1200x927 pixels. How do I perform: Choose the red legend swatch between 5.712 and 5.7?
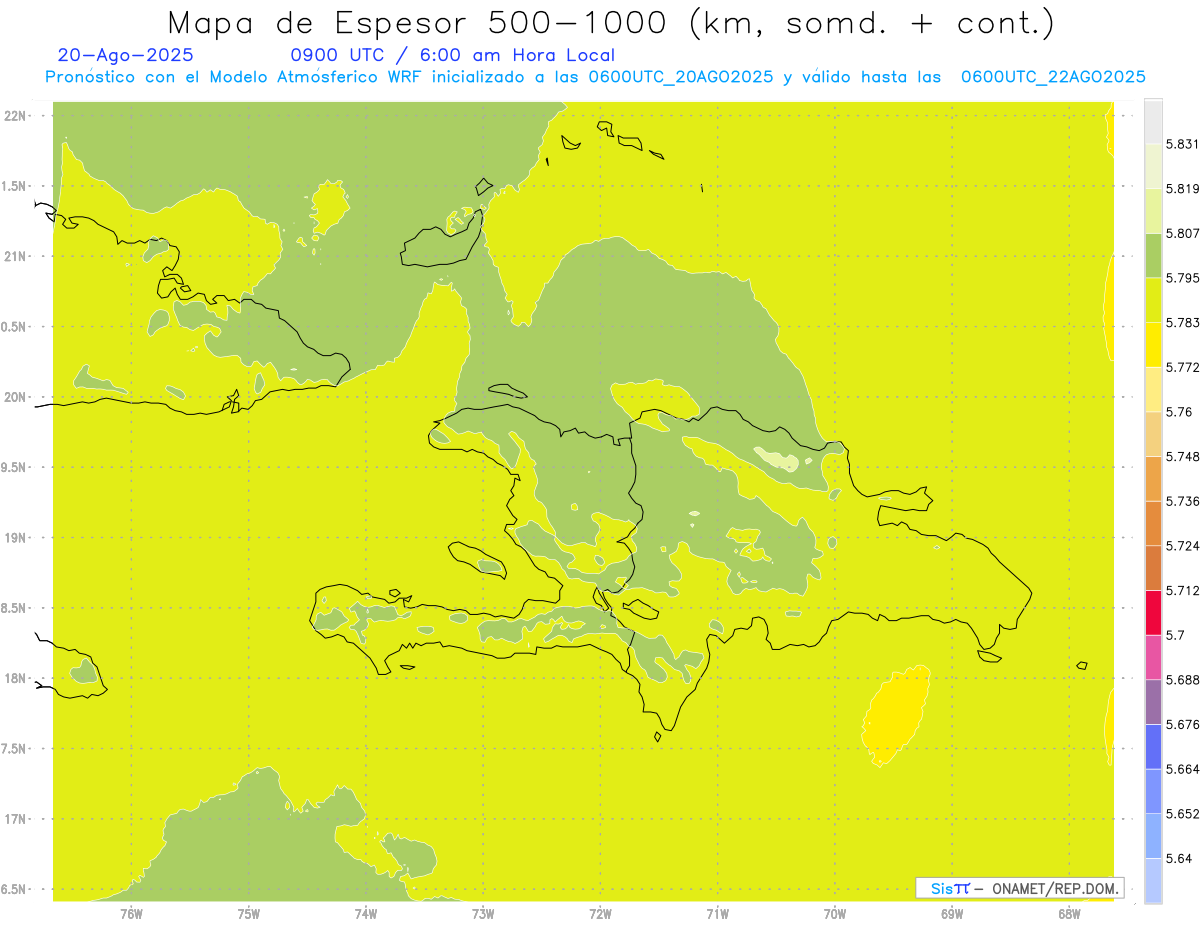pyautogui.click(x=1153, y=612)
